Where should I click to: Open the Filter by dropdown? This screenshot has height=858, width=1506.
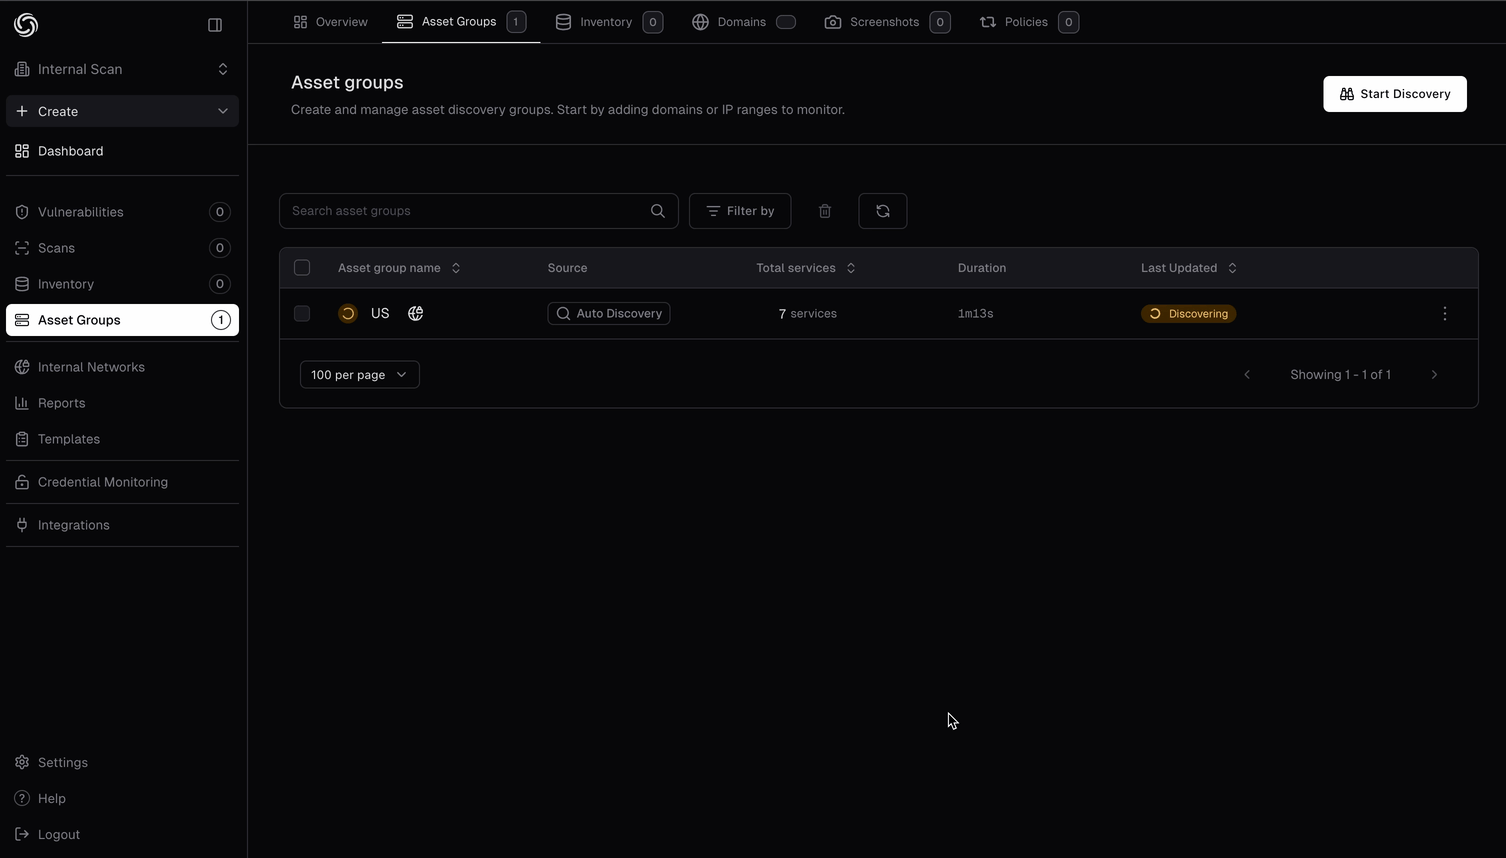[740, 211]
